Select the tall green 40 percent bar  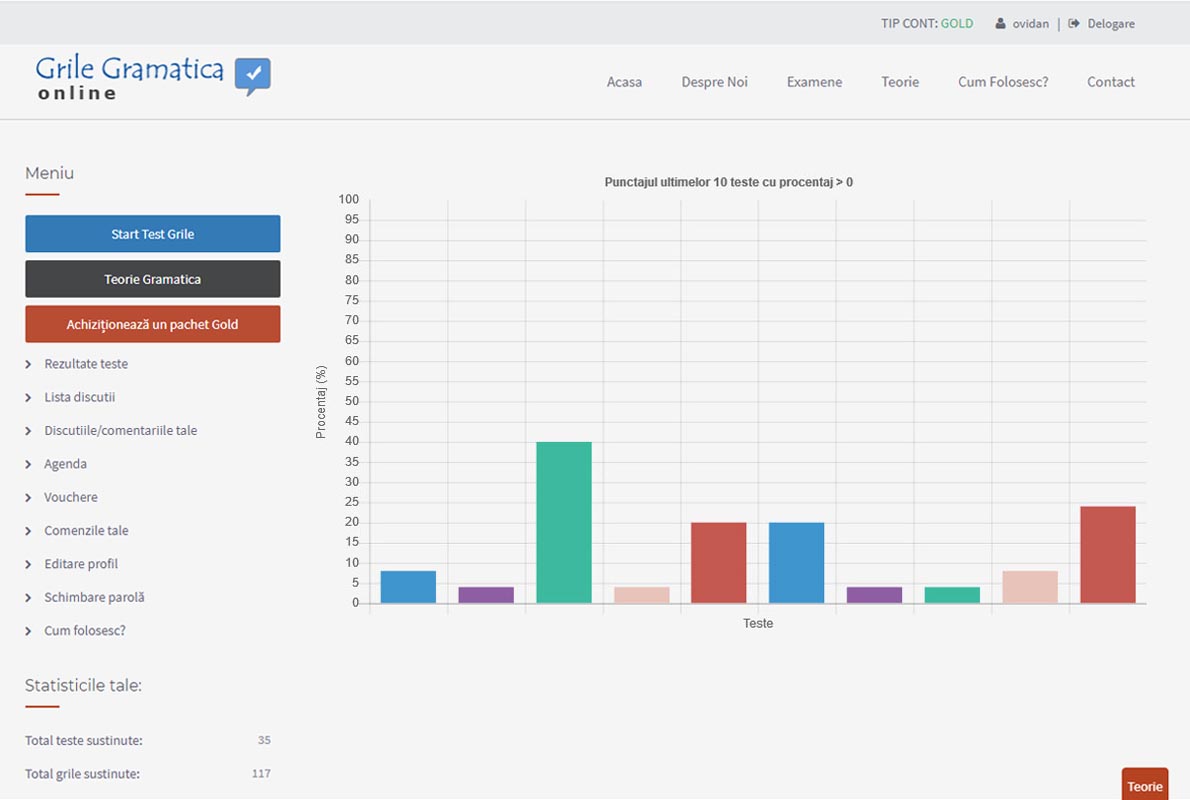[x=564, y=522]
